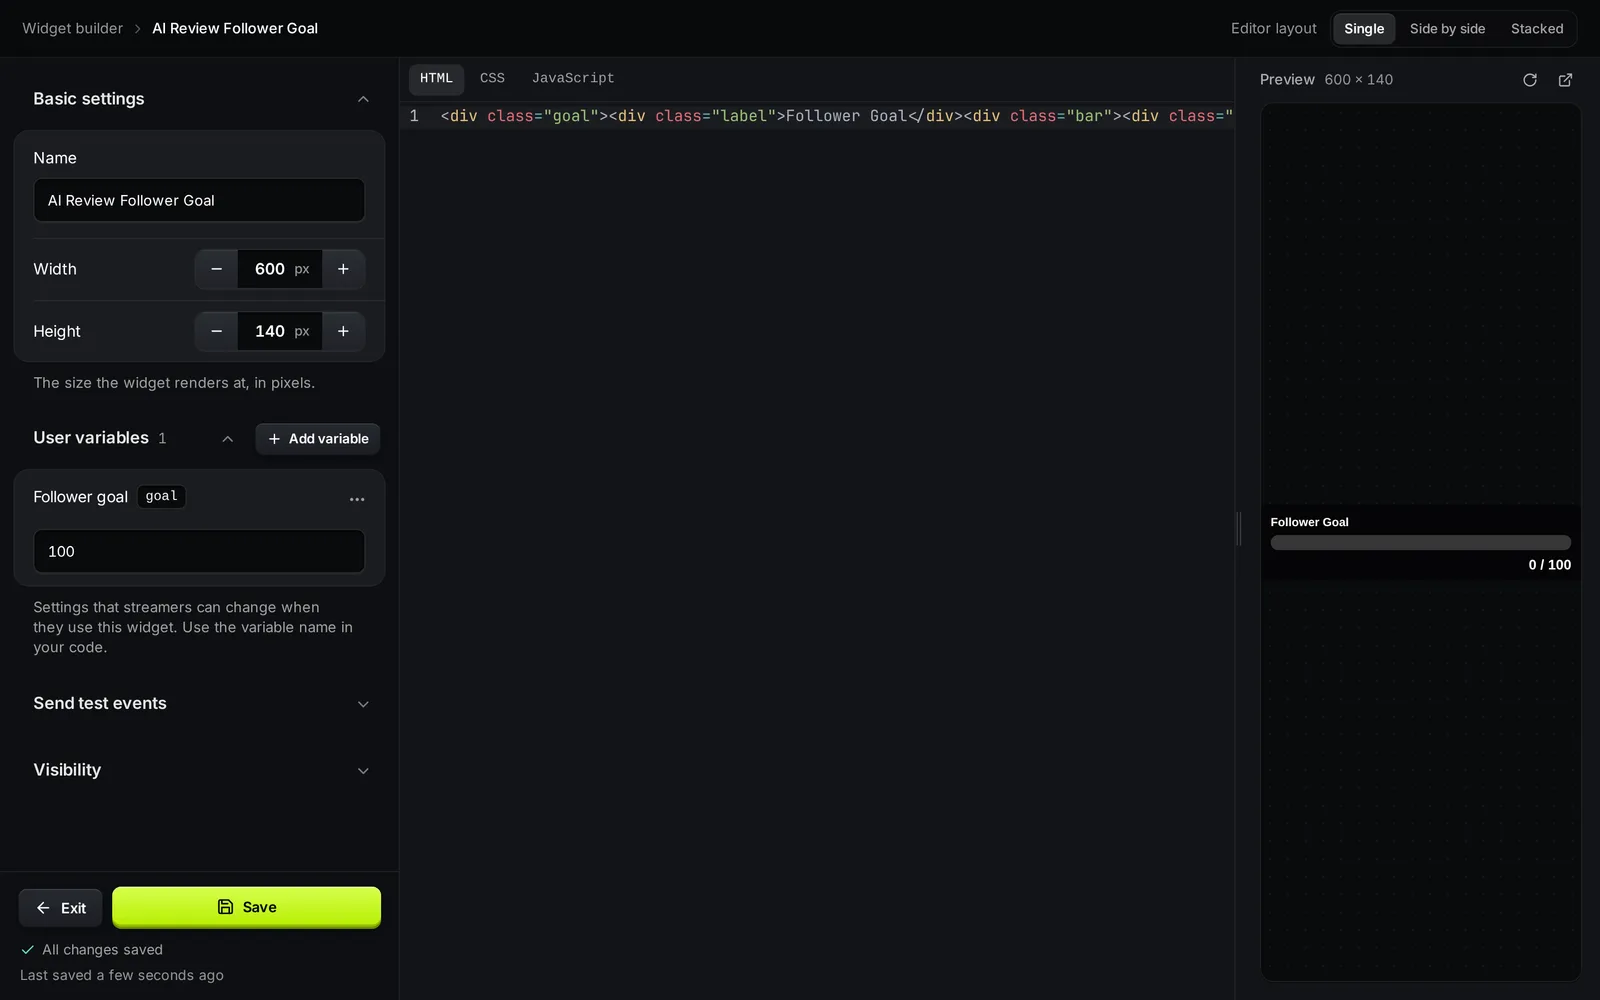
Task: Increase the Height value with plus
Action: coord(343,331)
